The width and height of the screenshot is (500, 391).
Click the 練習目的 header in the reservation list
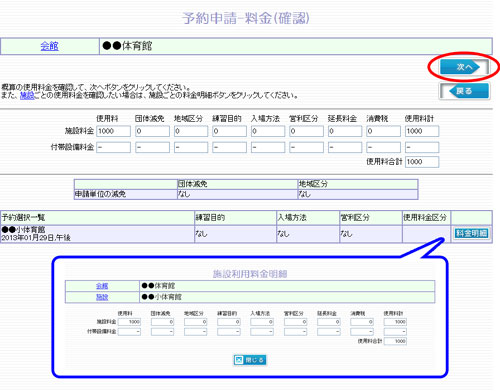pyautogui.click(x=210, y=218)
